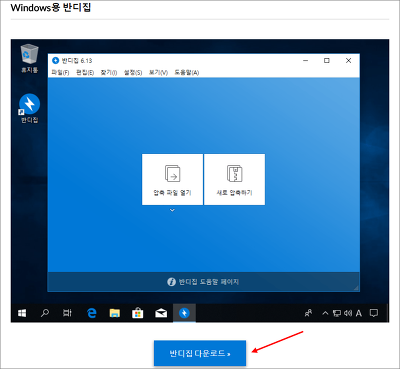
Task: Click the volume speaker tray icon
Action: click(x=348, y=313)
